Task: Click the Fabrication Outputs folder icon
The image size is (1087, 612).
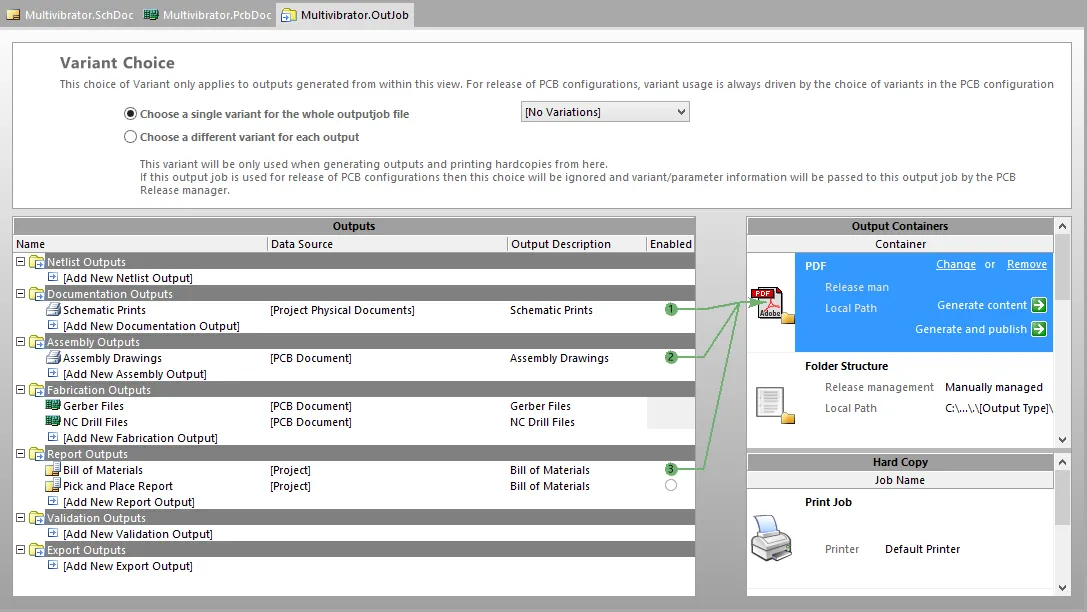Action: (x=37, y=390)
